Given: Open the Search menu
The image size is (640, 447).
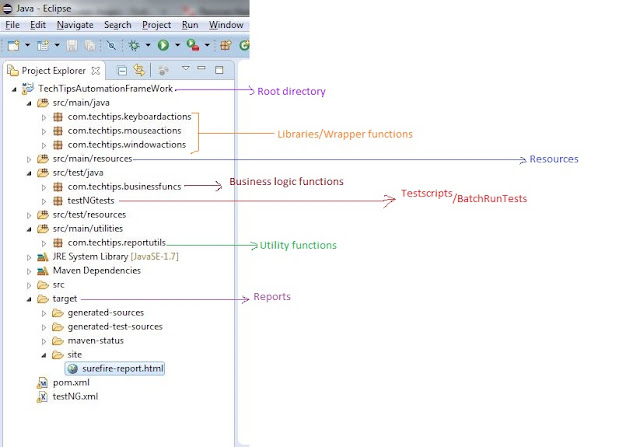Looking at the screenshot, I should 118,25.
